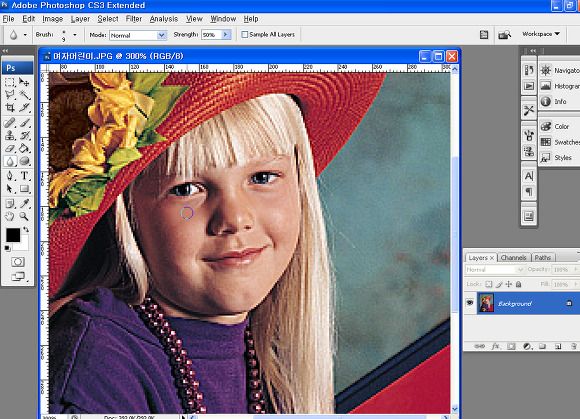Screen dimensions: 580x419
Task: Expand the layer Fill slider arrow
Action: (576, 284)
